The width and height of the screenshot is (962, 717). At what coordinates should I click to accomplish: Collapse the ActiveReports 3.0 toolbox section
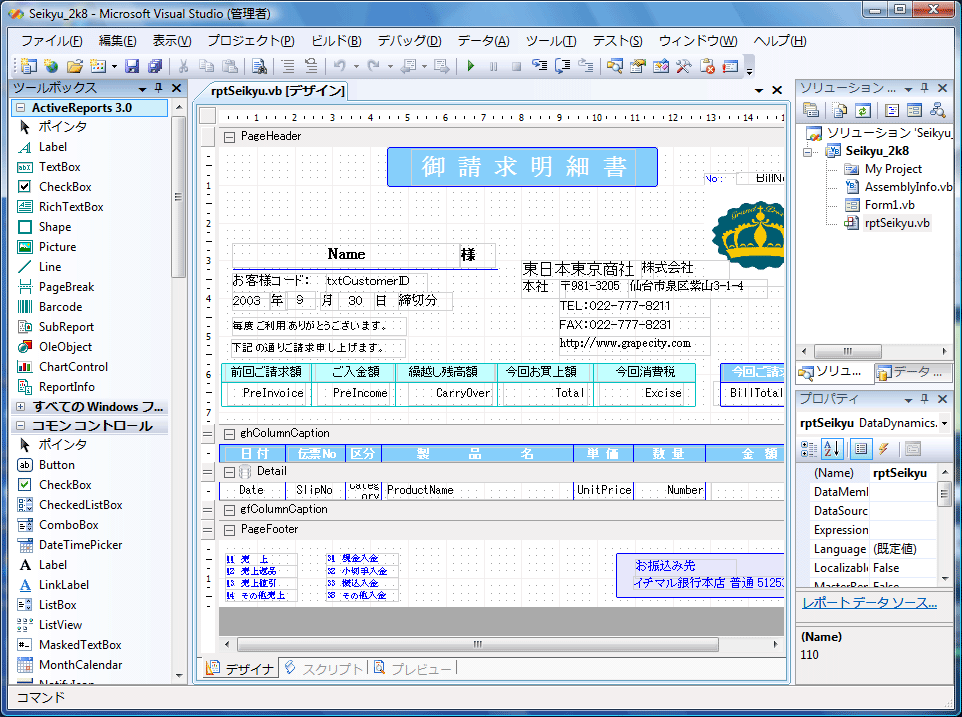tap(23, 107)
